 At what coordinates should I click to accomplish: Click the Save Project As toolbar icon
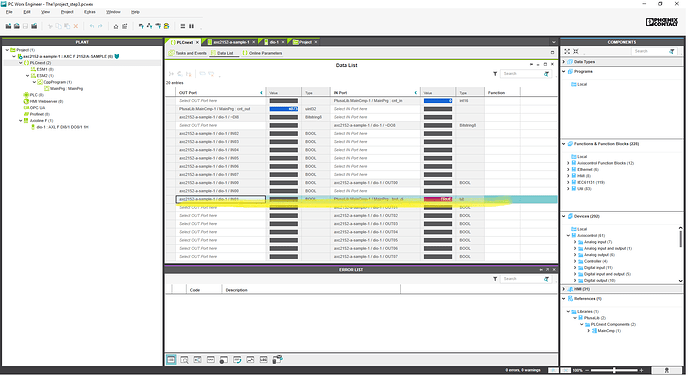[34, 26]
